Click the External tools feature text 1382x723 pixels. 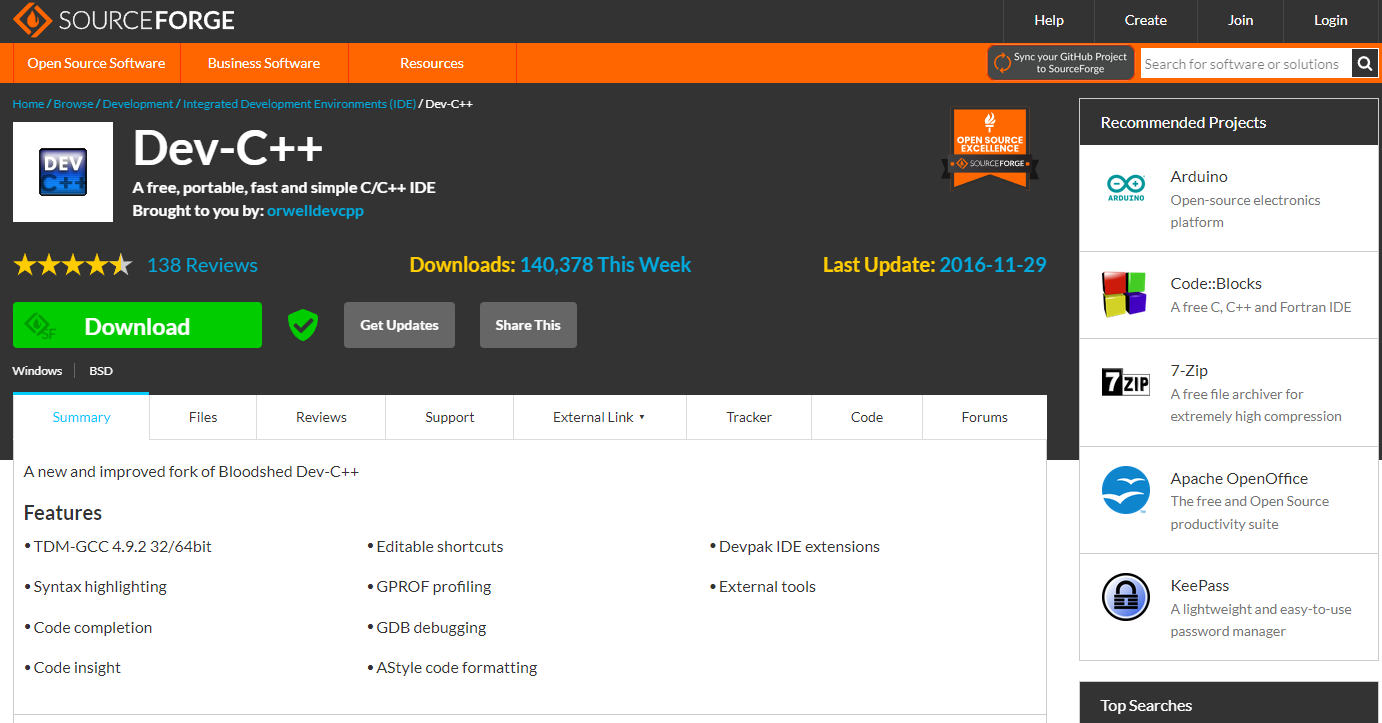767,587
